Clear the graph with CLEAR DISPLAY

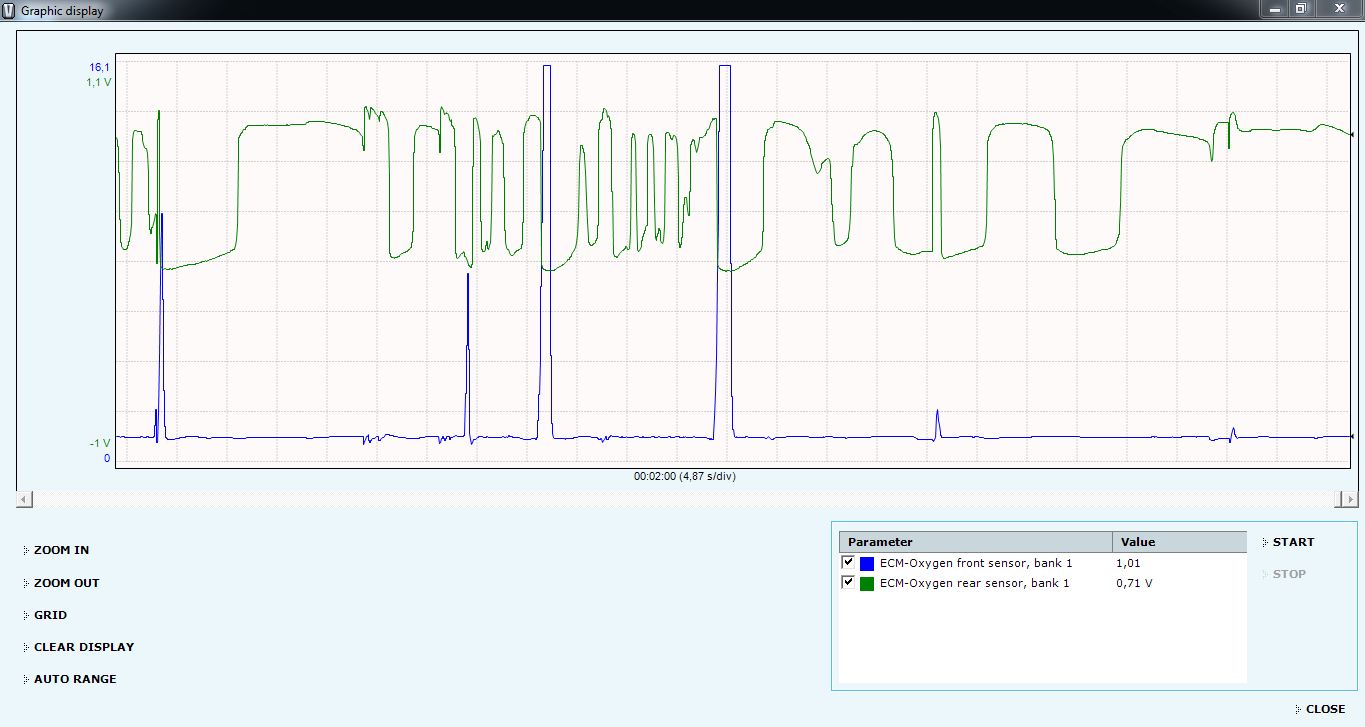(x=83, y=647)
